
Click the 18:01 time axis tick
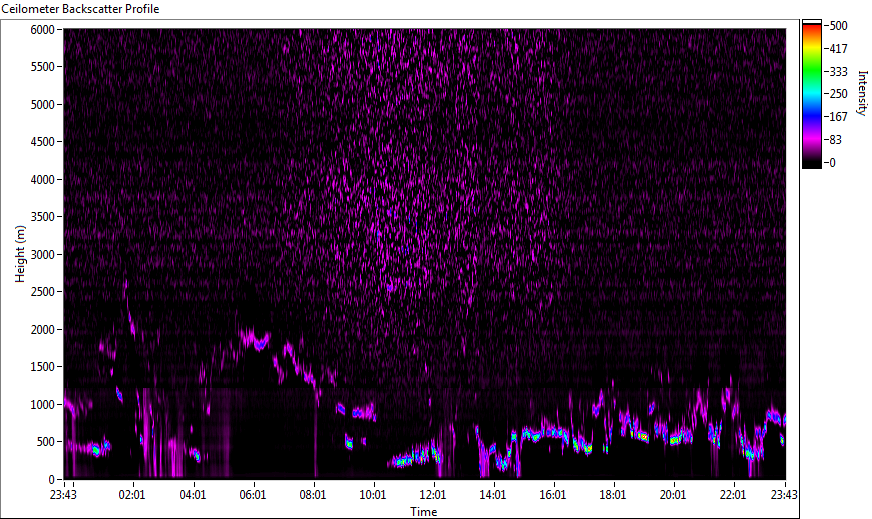[x=613, y=495]
